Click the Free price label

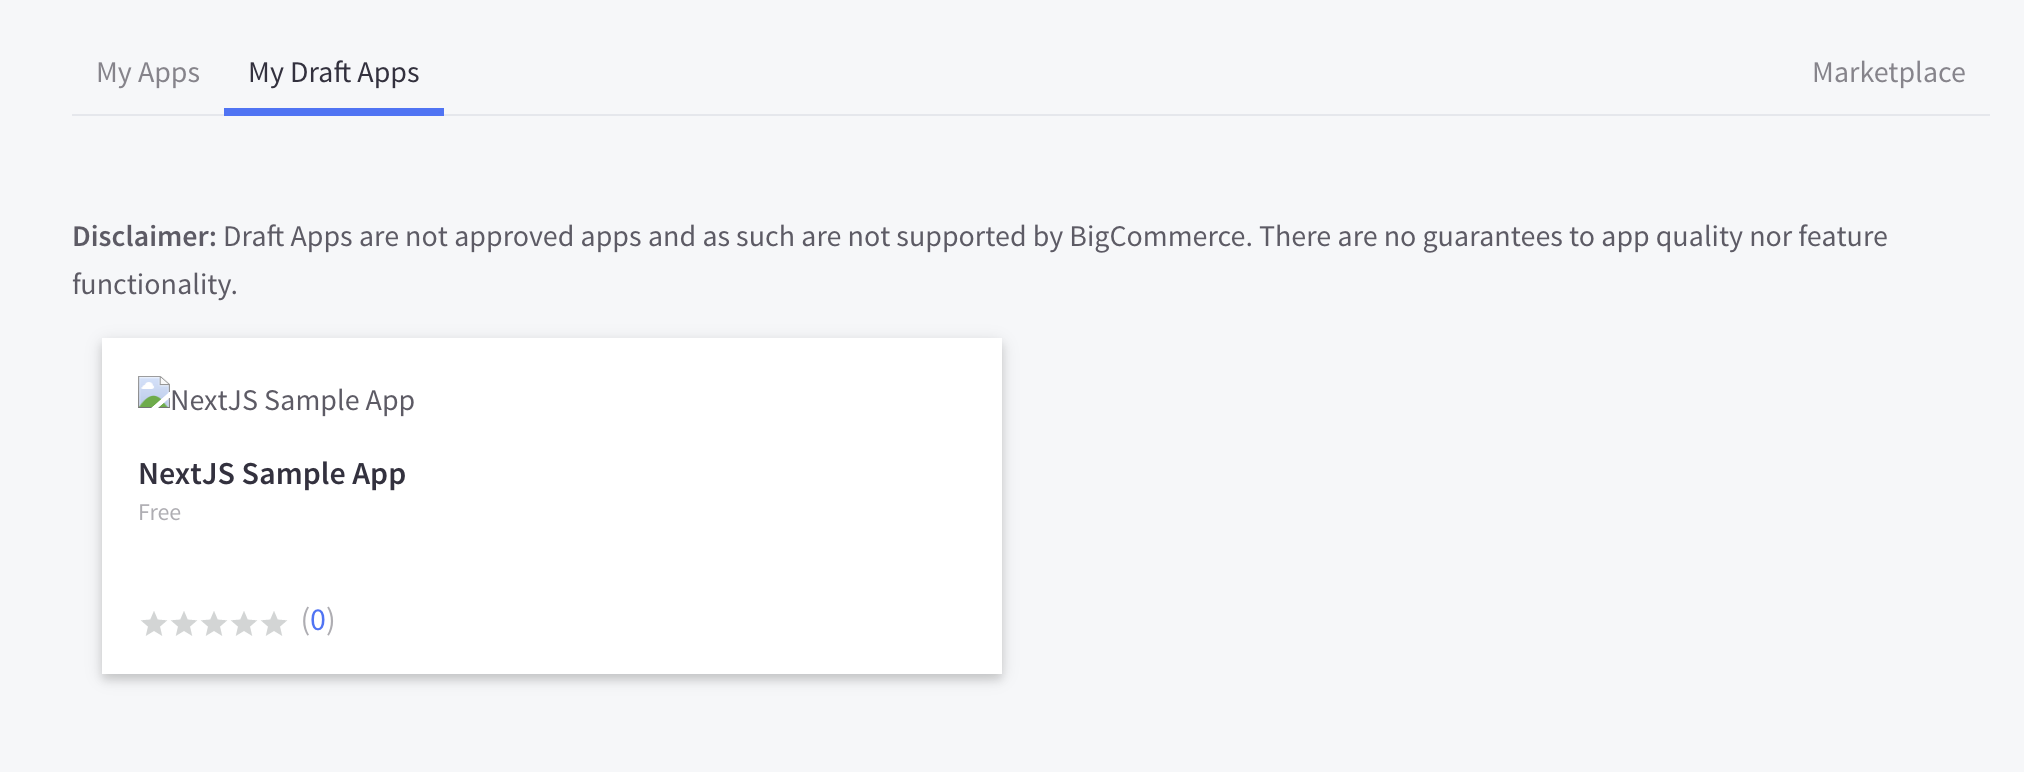160,513
